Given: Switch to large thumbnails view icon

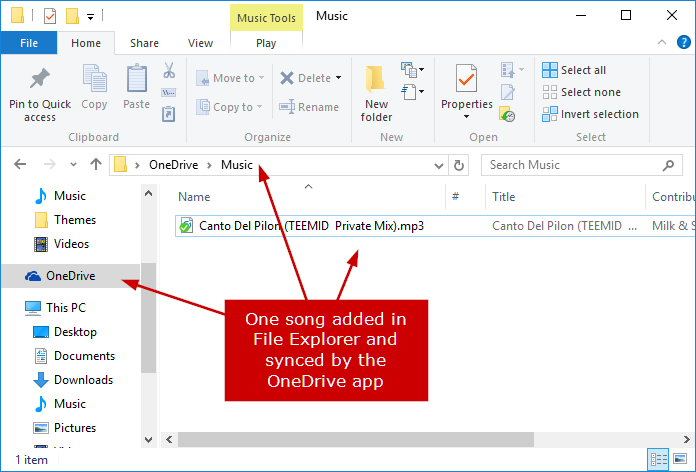Looking at the screenshot, I should 680,459.
